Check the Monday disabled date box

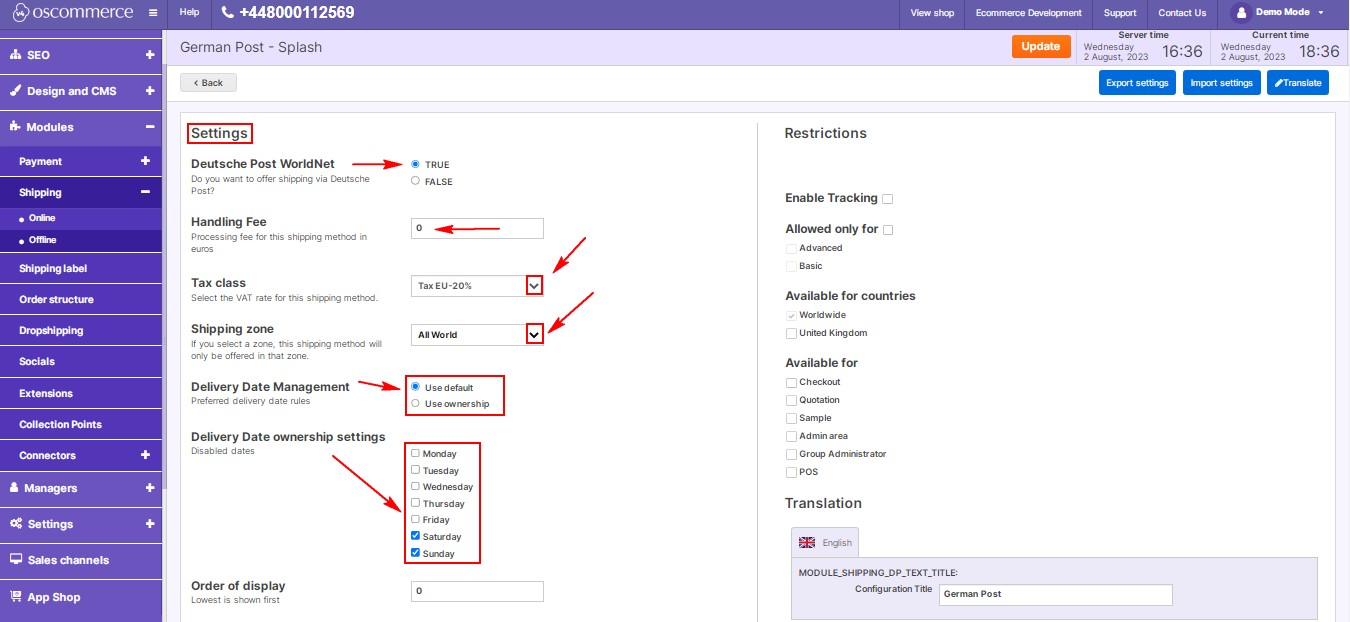[x=415, y=453]
